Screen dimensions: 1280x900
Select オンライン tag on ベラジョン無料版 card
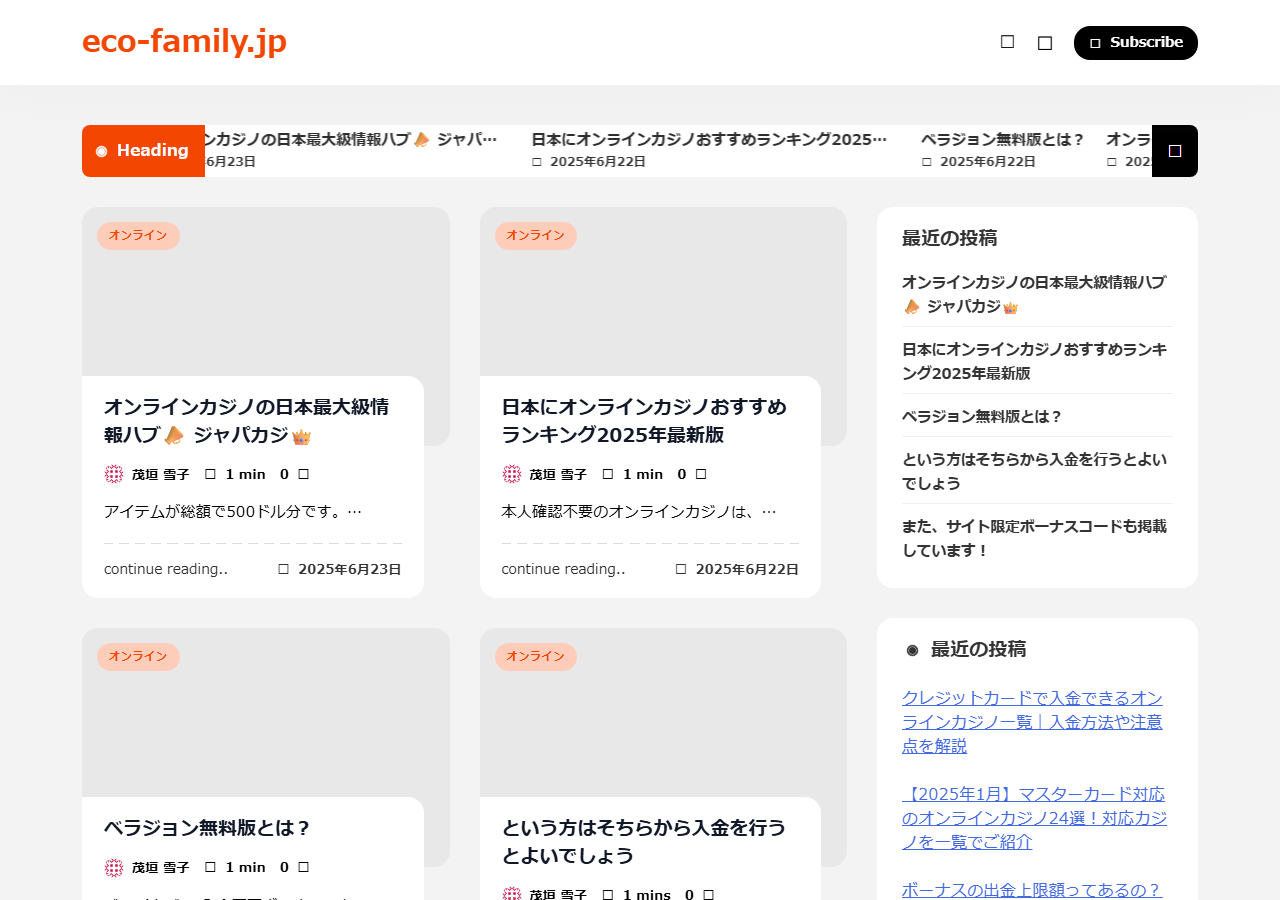[138, 657]
